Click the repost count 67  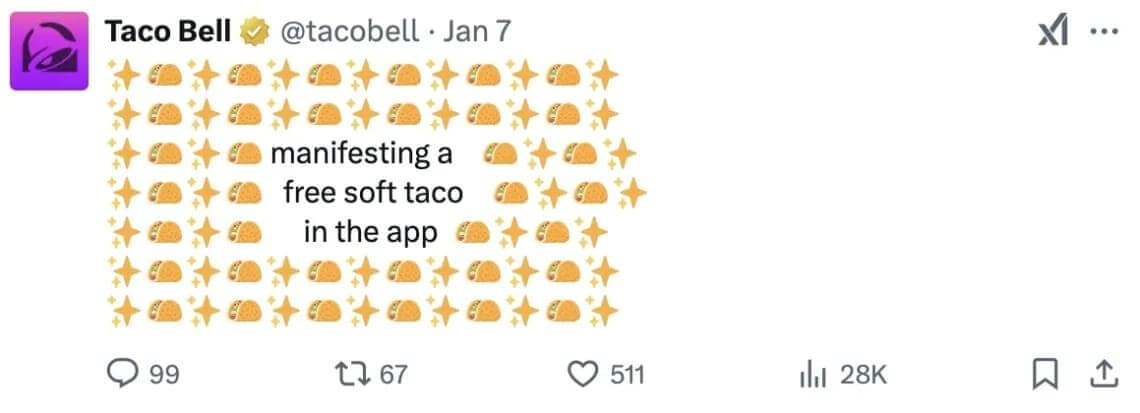click(x=395, y=375)
